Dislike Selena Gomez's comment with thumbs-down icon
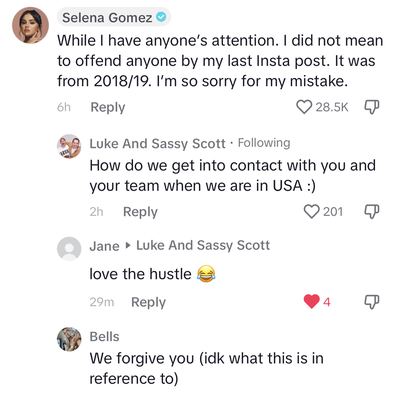 [x=371, y=107]
